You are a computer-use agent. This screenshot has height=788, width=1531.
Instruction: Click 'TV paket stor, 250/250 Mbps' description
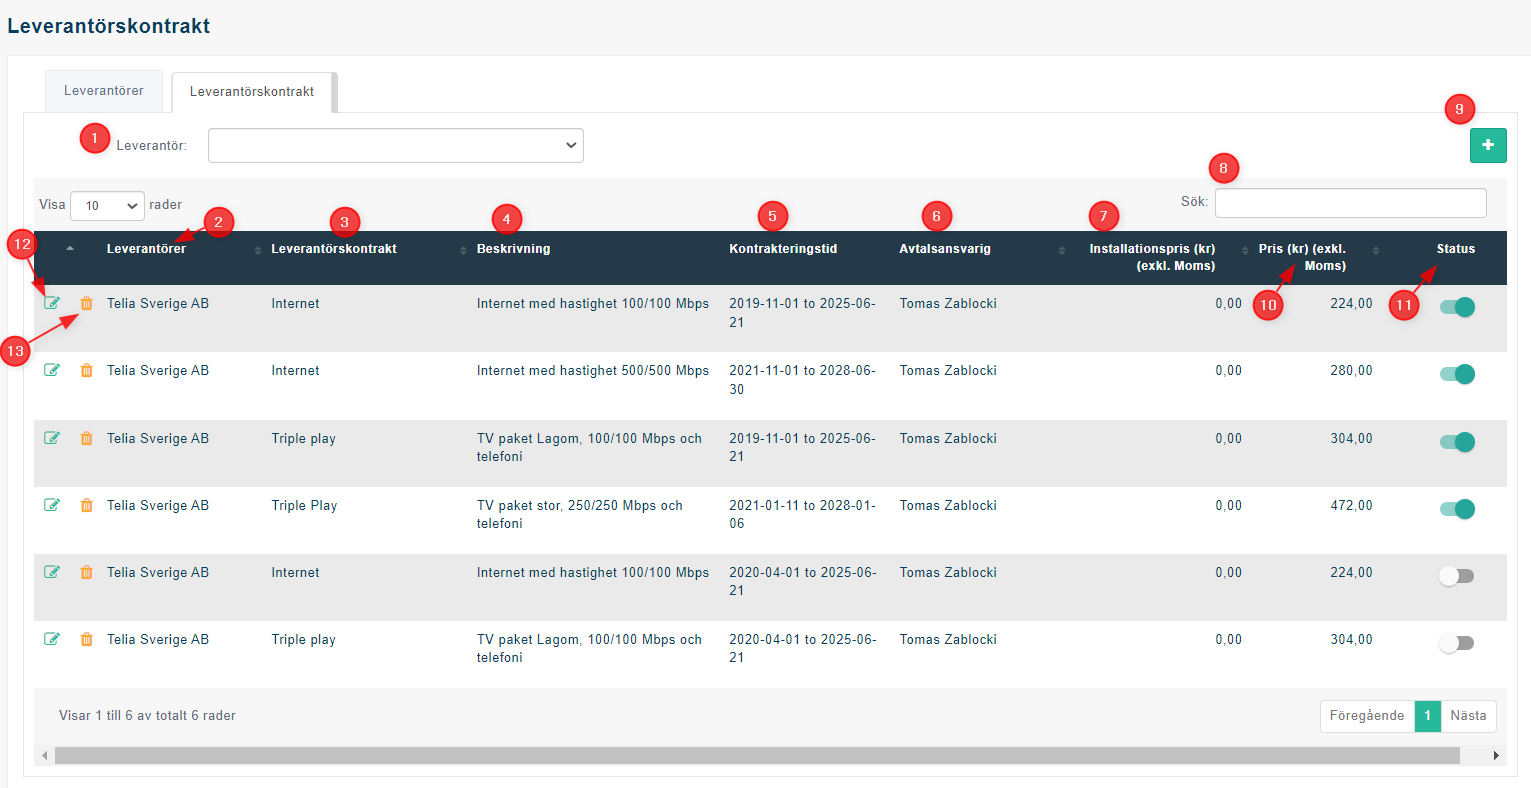[x=580, y=514]
